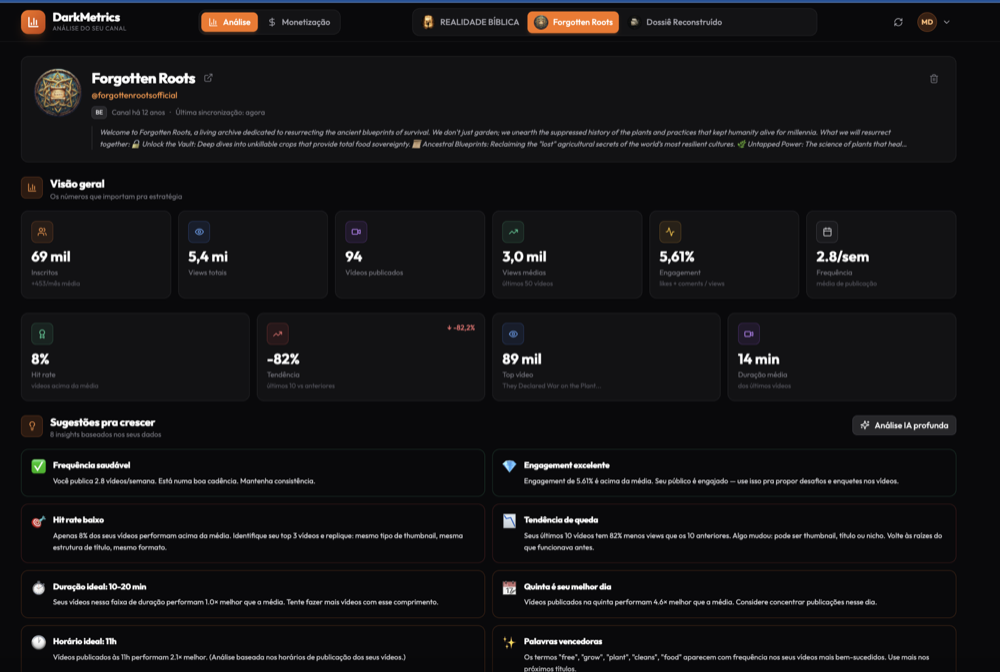Click the ↓ -82,2% badge

(x=460, y=328)
